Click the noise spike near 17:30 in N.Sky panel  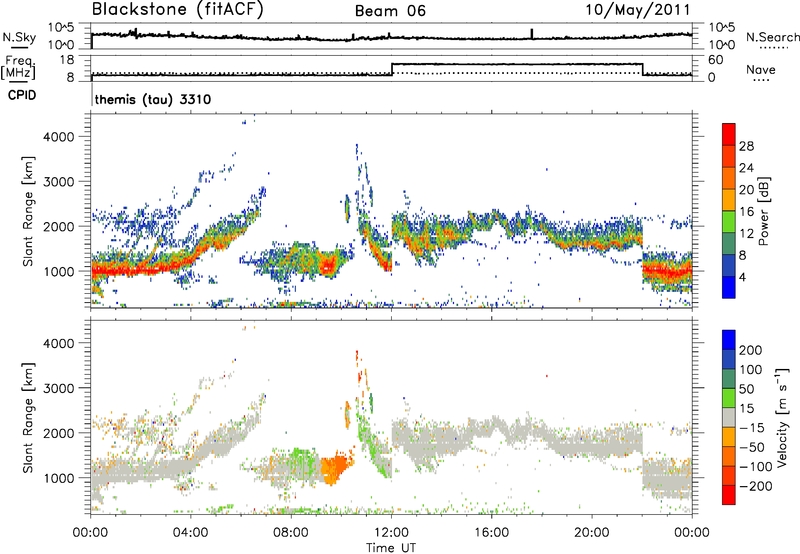pyautogui.click(x=532, y=34)
